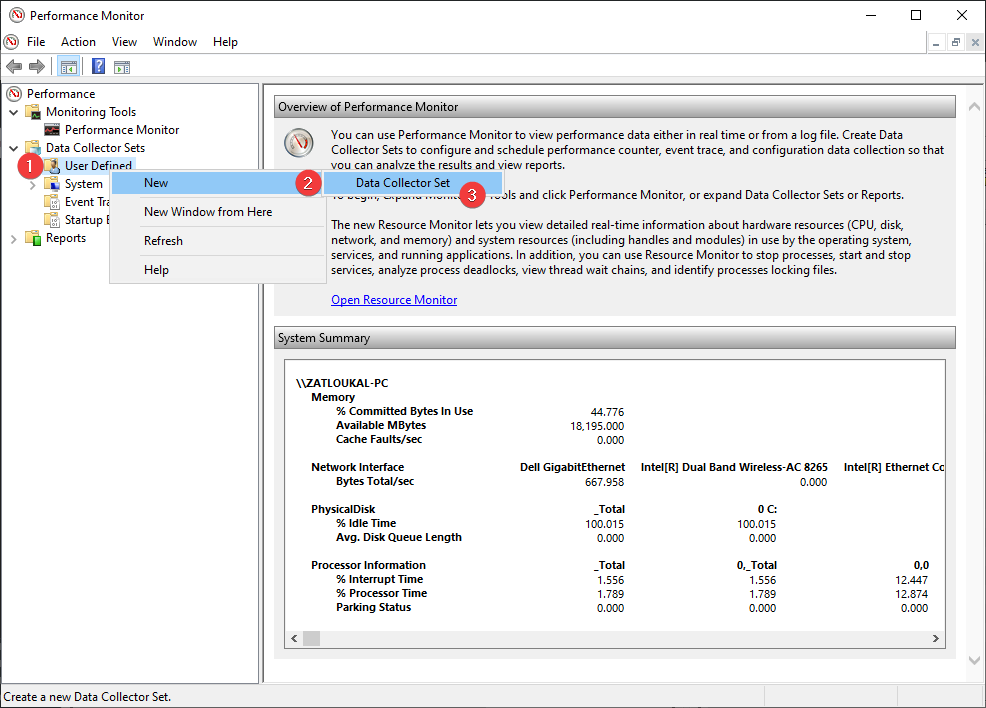Click the right arrow of horizontal scrollbar

(936, 638)
